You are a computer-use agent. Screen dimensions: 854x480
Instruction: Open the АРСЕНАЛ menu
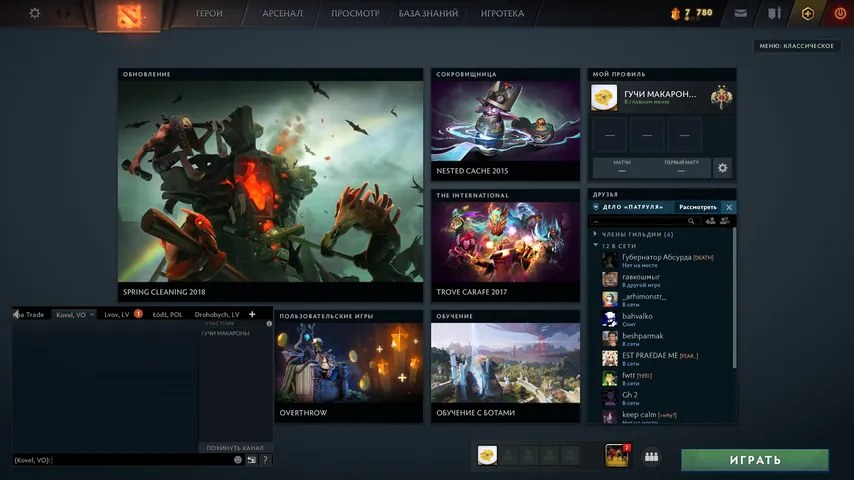[282, 14]
